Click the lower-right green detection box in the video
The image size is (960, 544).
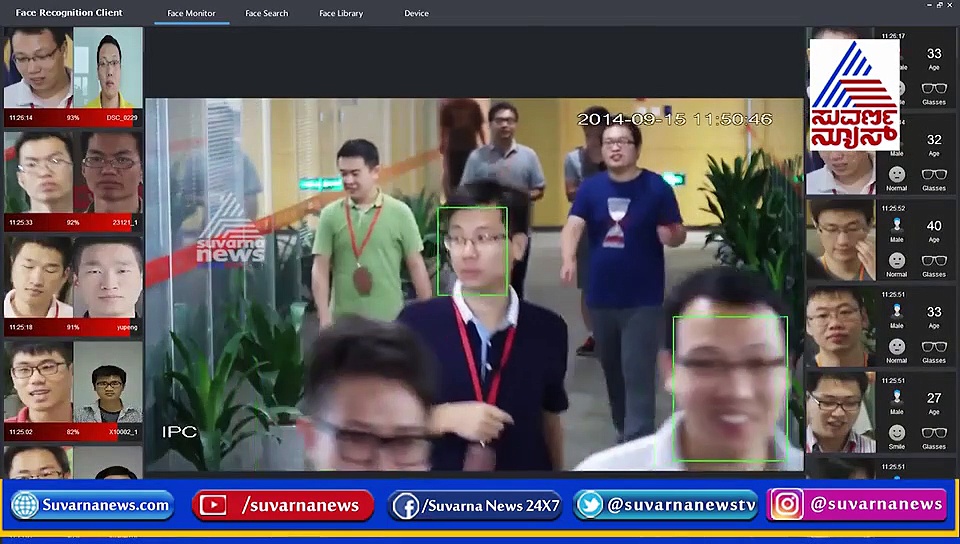[x=730, y=389]
